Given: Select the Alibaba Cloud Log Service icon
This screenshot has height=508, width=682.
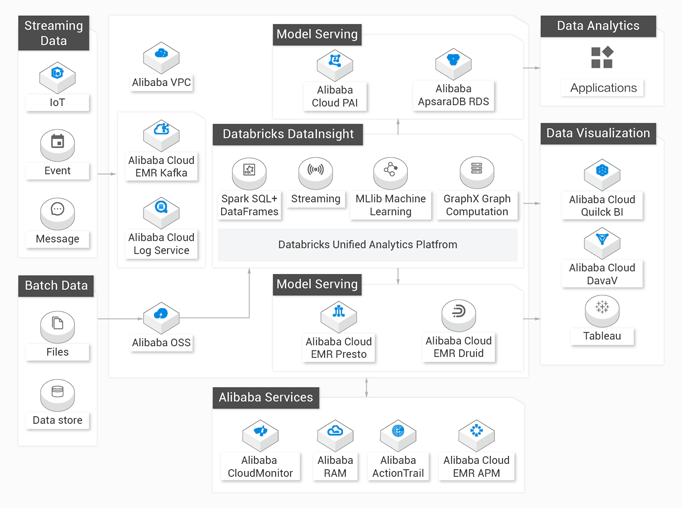Looking at the screenshot, I should point(161,212).
